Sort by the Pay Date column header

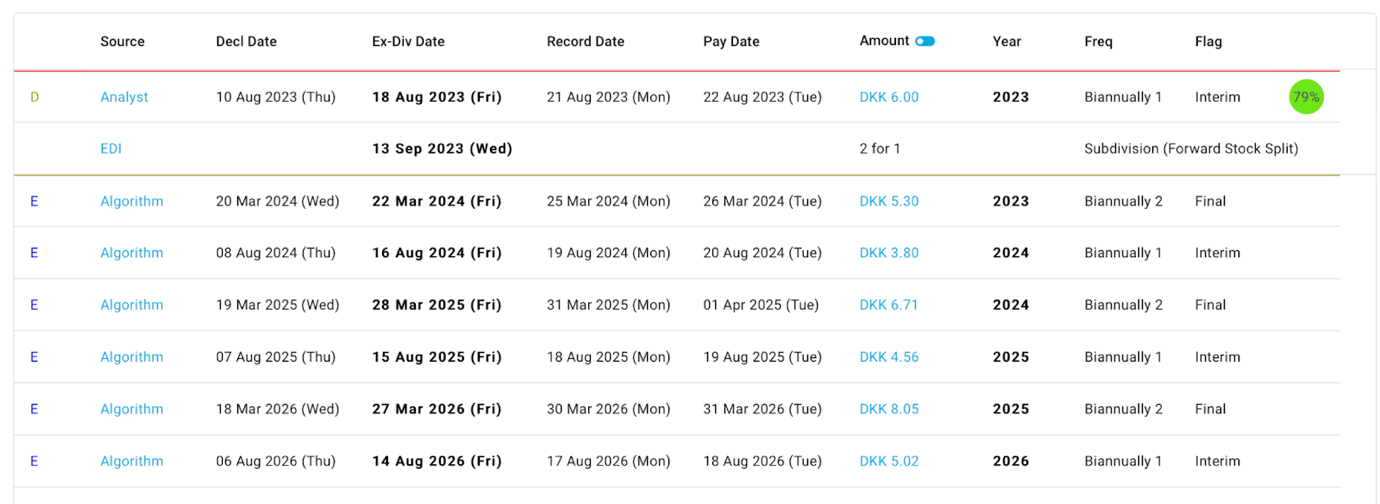point(731,41)
